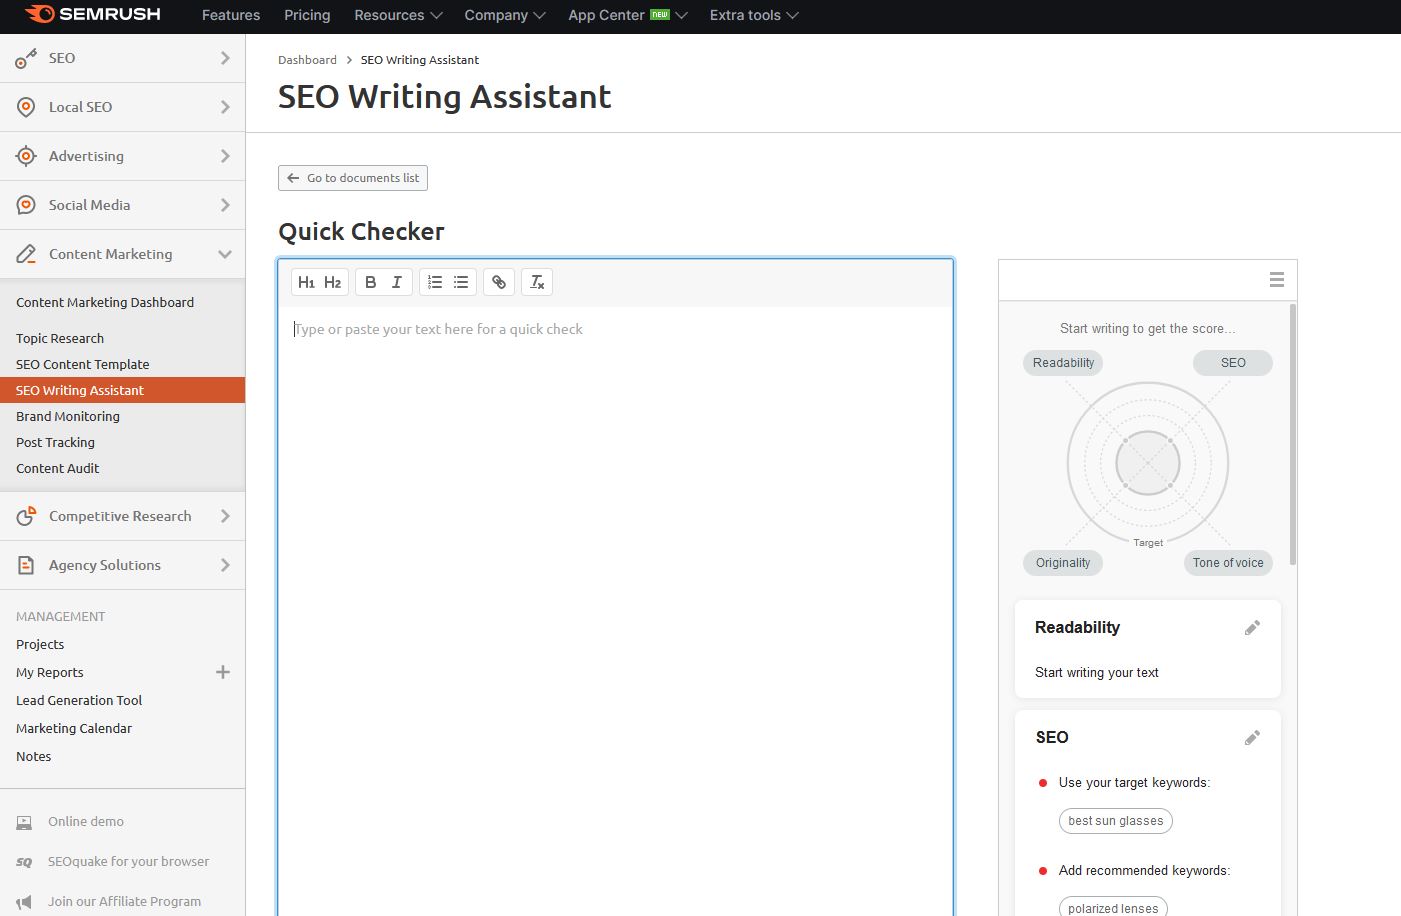Open Features in top navigation
Screen dimensions: 1401x916
(231, 15)
